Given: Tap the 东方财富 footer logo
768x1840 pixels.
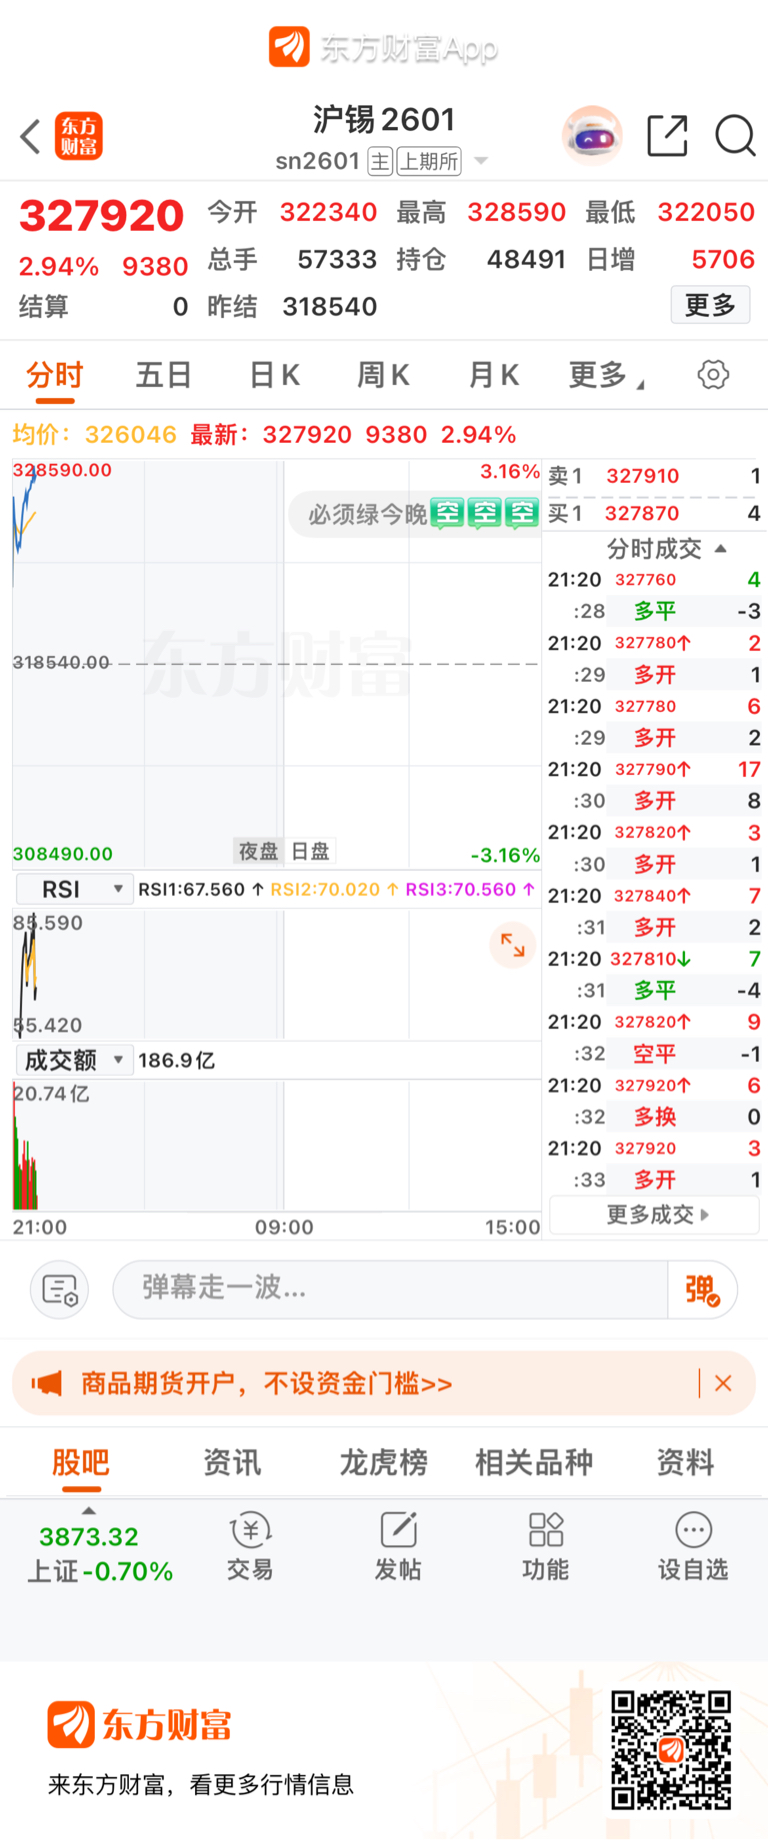Looking at the screenshot, I should [140, 1724].
